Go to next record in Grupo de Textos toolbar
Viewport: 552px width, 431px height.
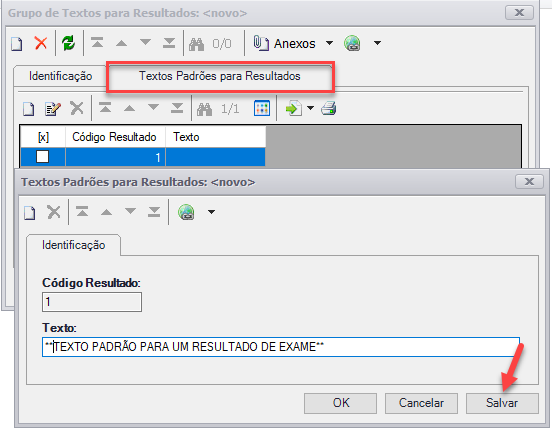point(145,43)
